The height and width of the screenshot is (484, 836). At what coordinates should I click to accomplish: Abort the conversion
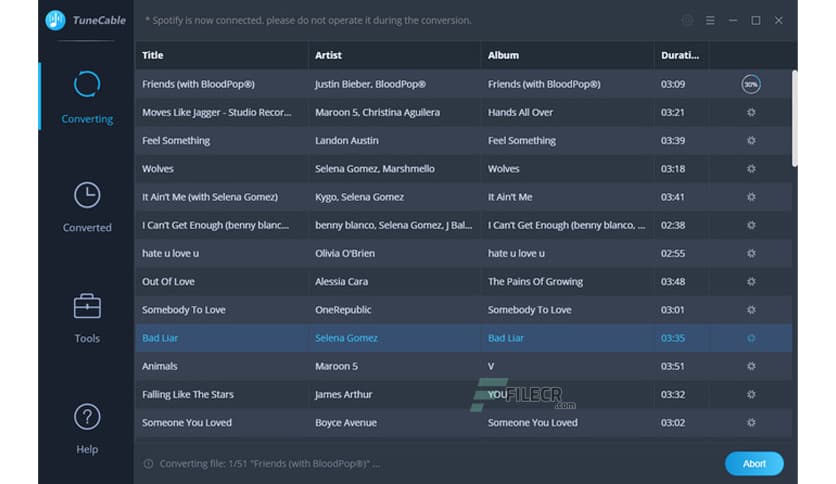tap(754, 464)
